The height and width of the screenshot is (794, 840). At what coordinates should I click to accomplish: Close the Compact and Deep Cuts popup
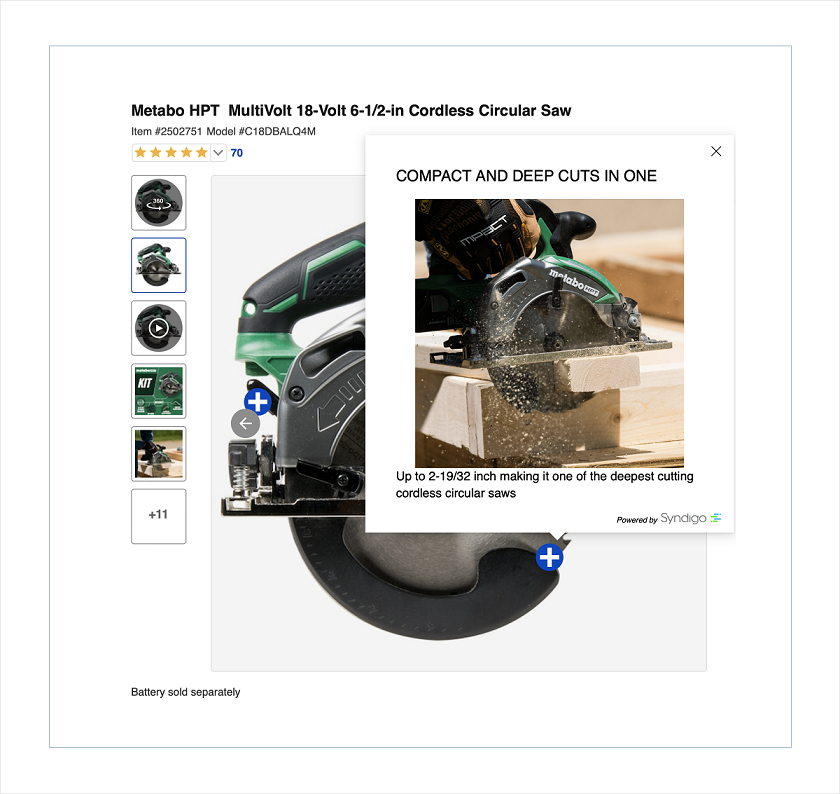(x=716, y=151)
